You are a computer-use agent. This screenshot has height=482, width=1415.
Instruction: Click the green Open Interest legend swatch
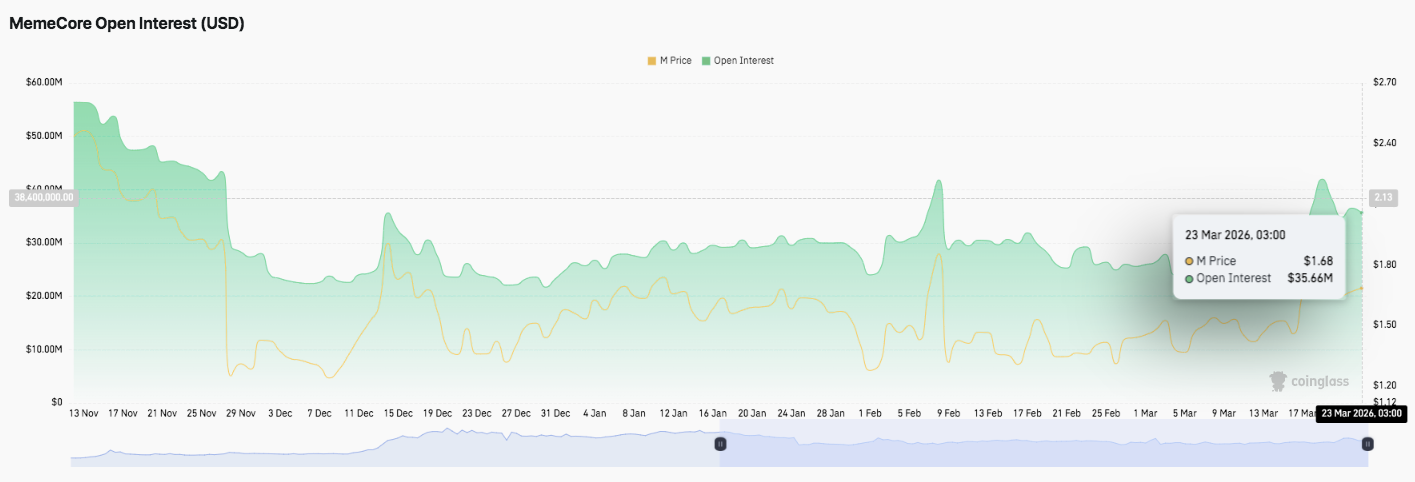click(706, 61)
